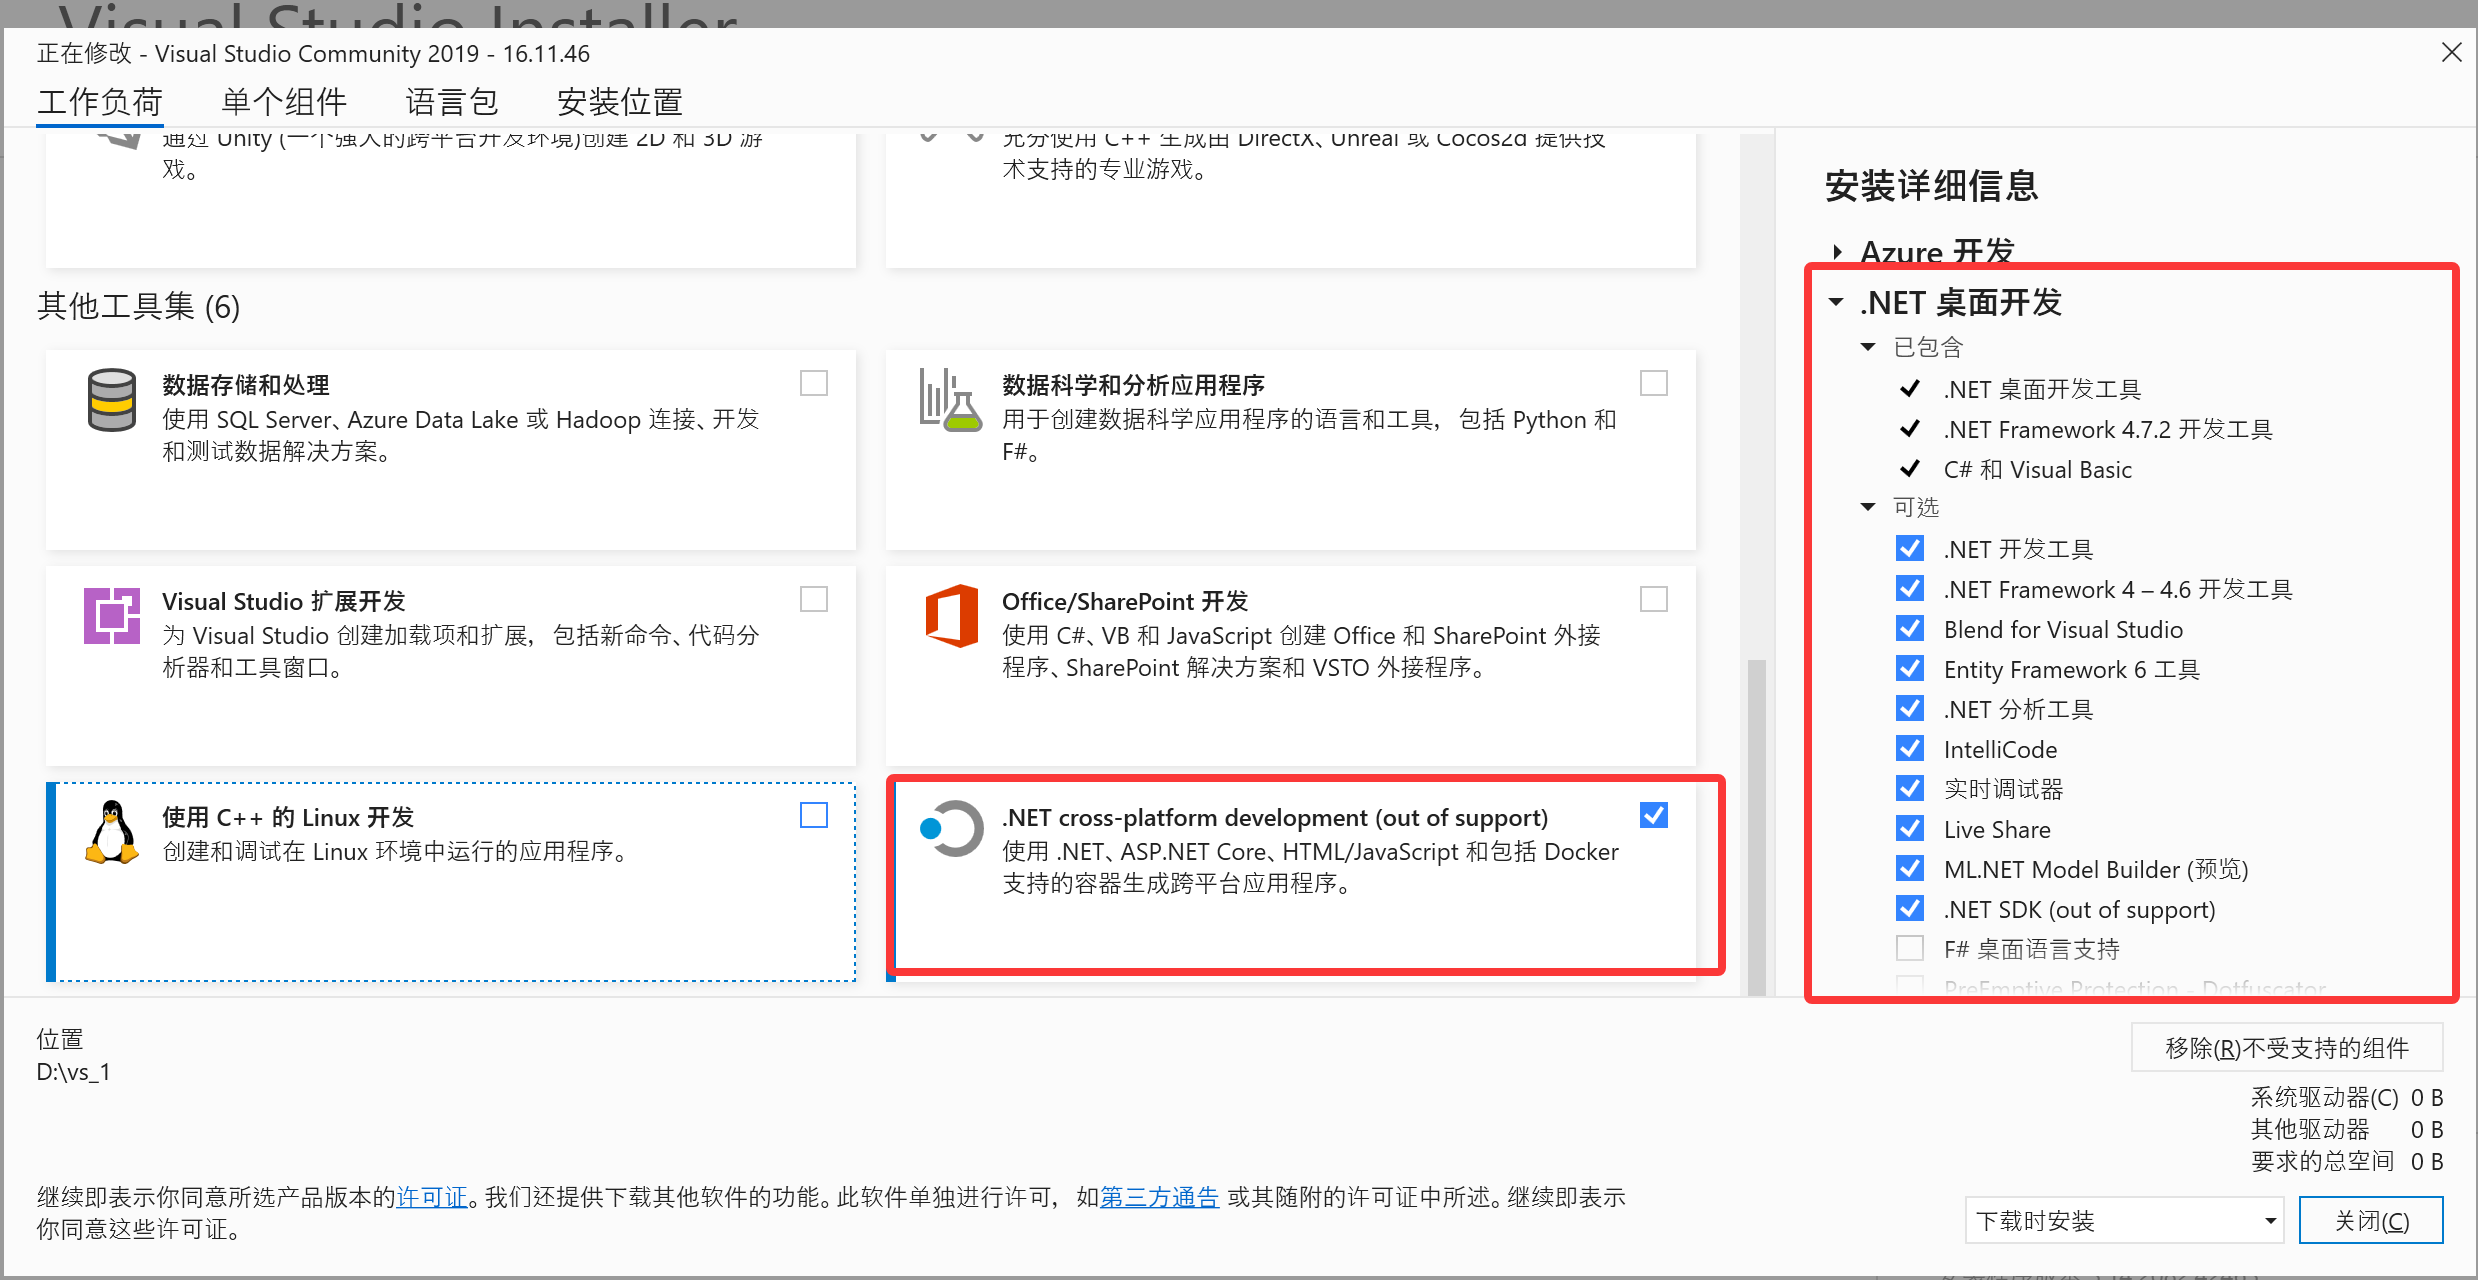Check the 使用 C++ 的 Linux 开发 workload
The width and height of the screenshot is (2478, 1280).
(814, 815)
